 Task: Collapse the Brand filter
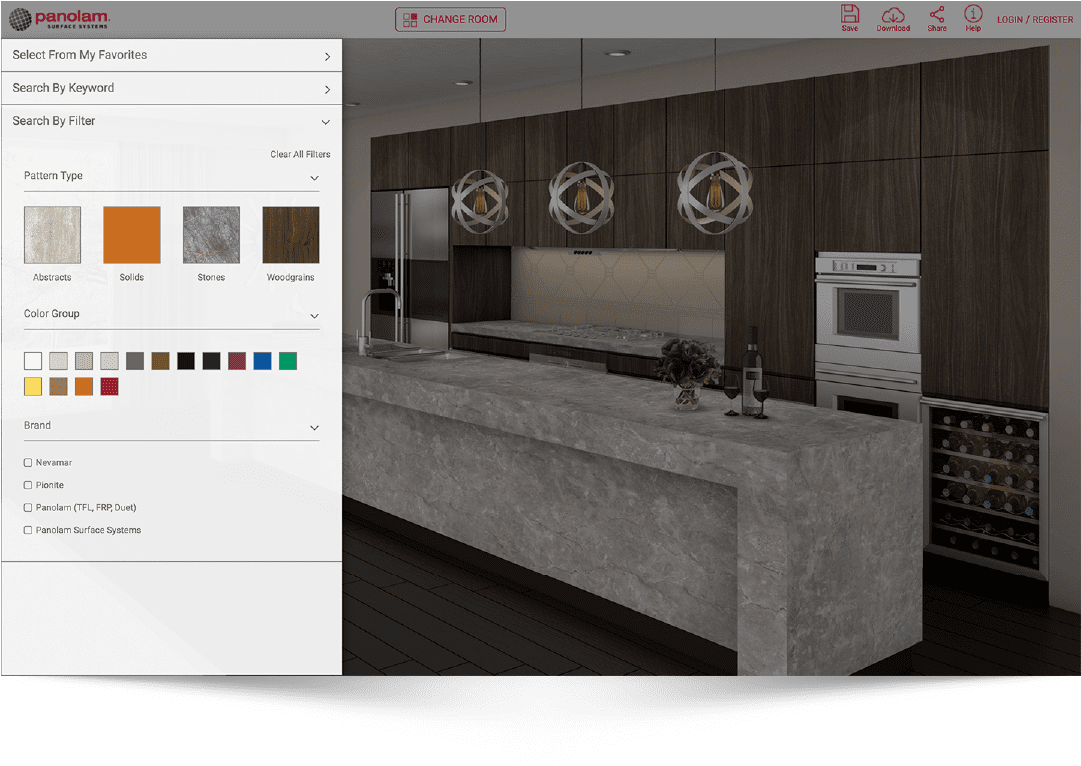click(x=172, y=426)
